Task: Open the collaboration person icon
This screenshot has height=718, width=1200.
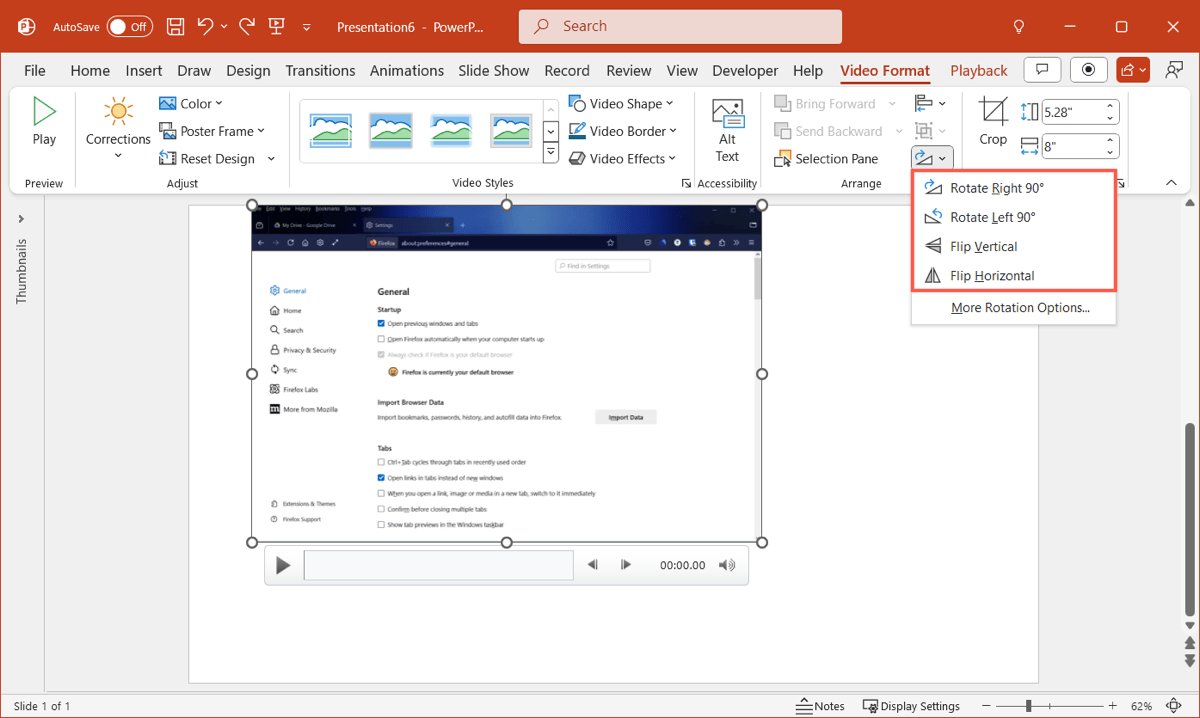Action: 1175,70
